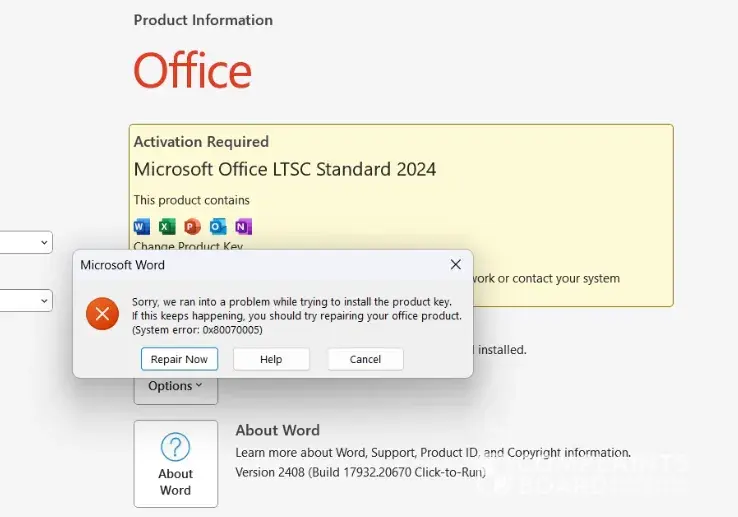Click the Version 2408 build text

(x=360, y=471)
